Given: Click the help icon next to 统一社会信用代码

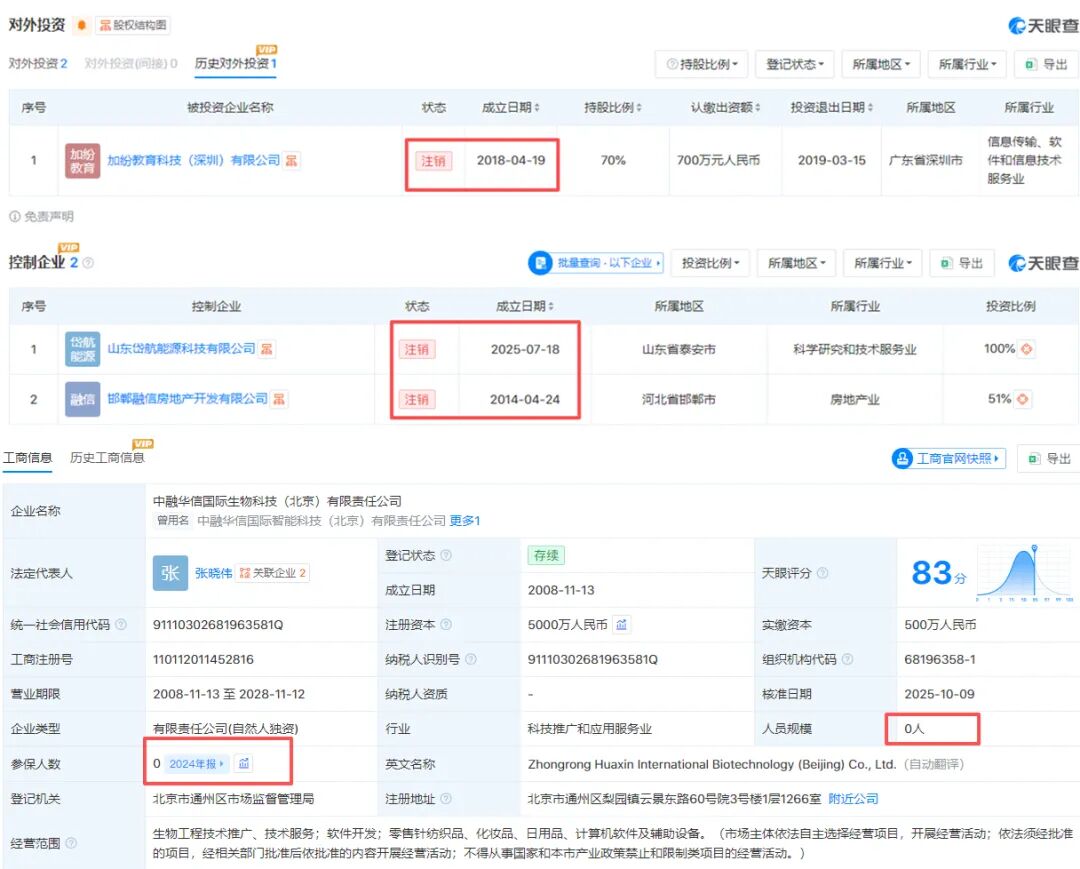Looking at the screenshot, I should click(121, 625).
